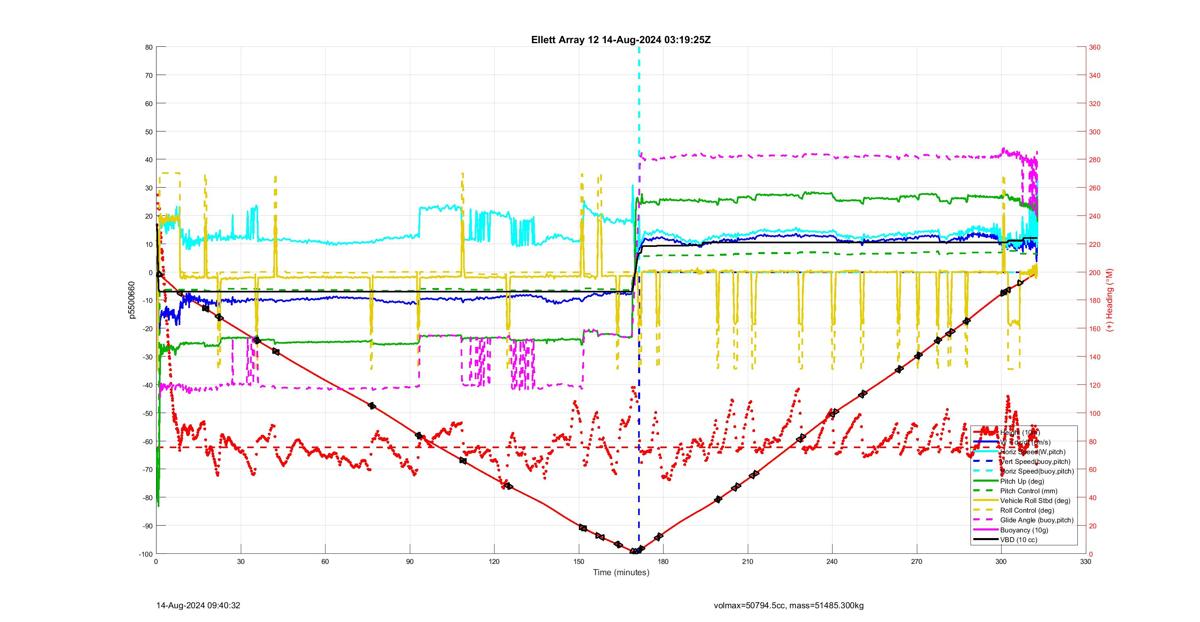
Task: Click right heading axis tick label '280'
Action: click(x=1095, y=160)
